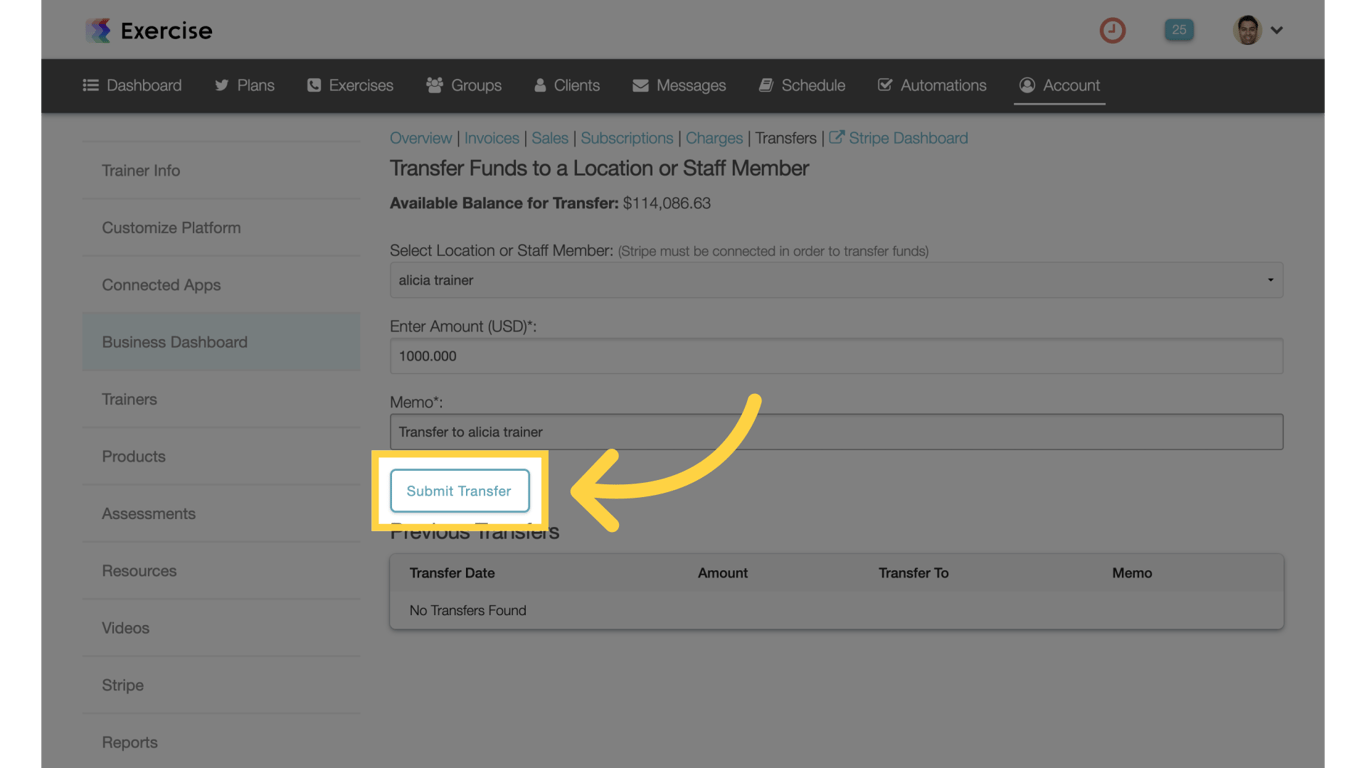Click the 25 notification badge

1178,29
